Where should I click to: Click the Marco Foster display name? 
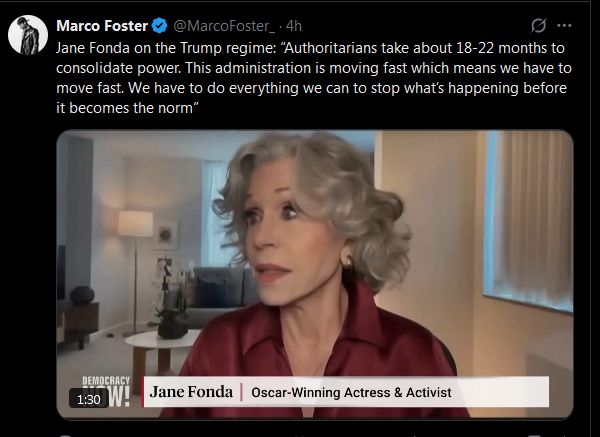pos(102,26)
